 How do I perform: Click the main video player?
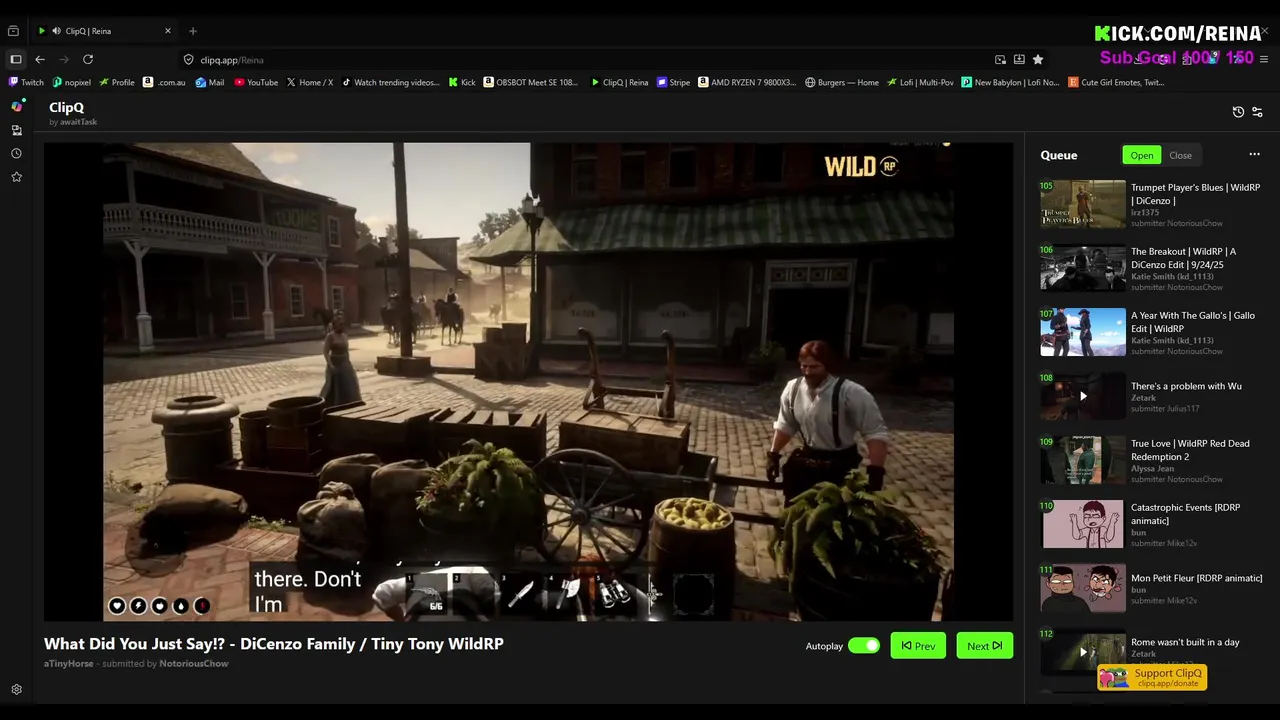pos(528,381)
